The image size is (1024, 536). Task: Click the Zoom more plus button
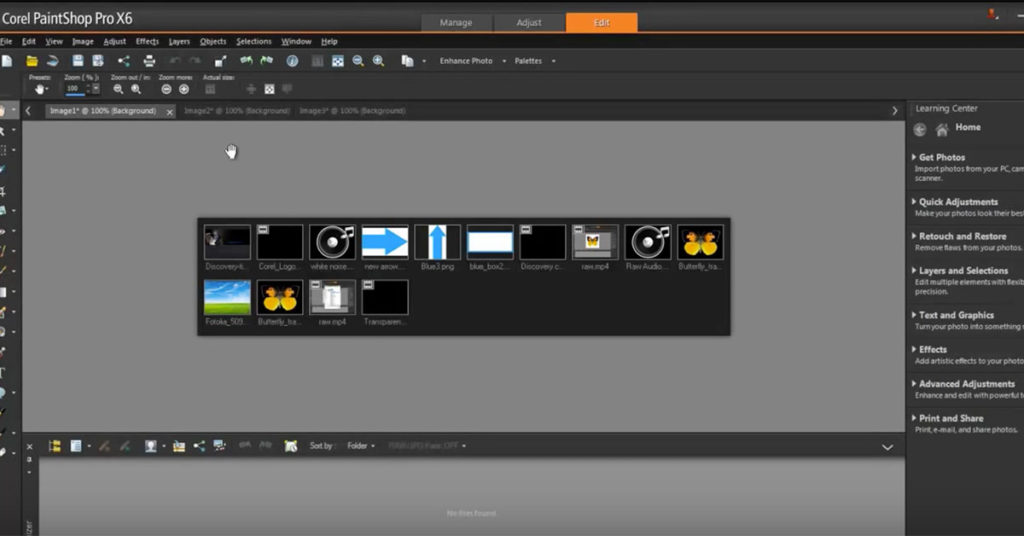pyautogui.click(x=184, y=89)
